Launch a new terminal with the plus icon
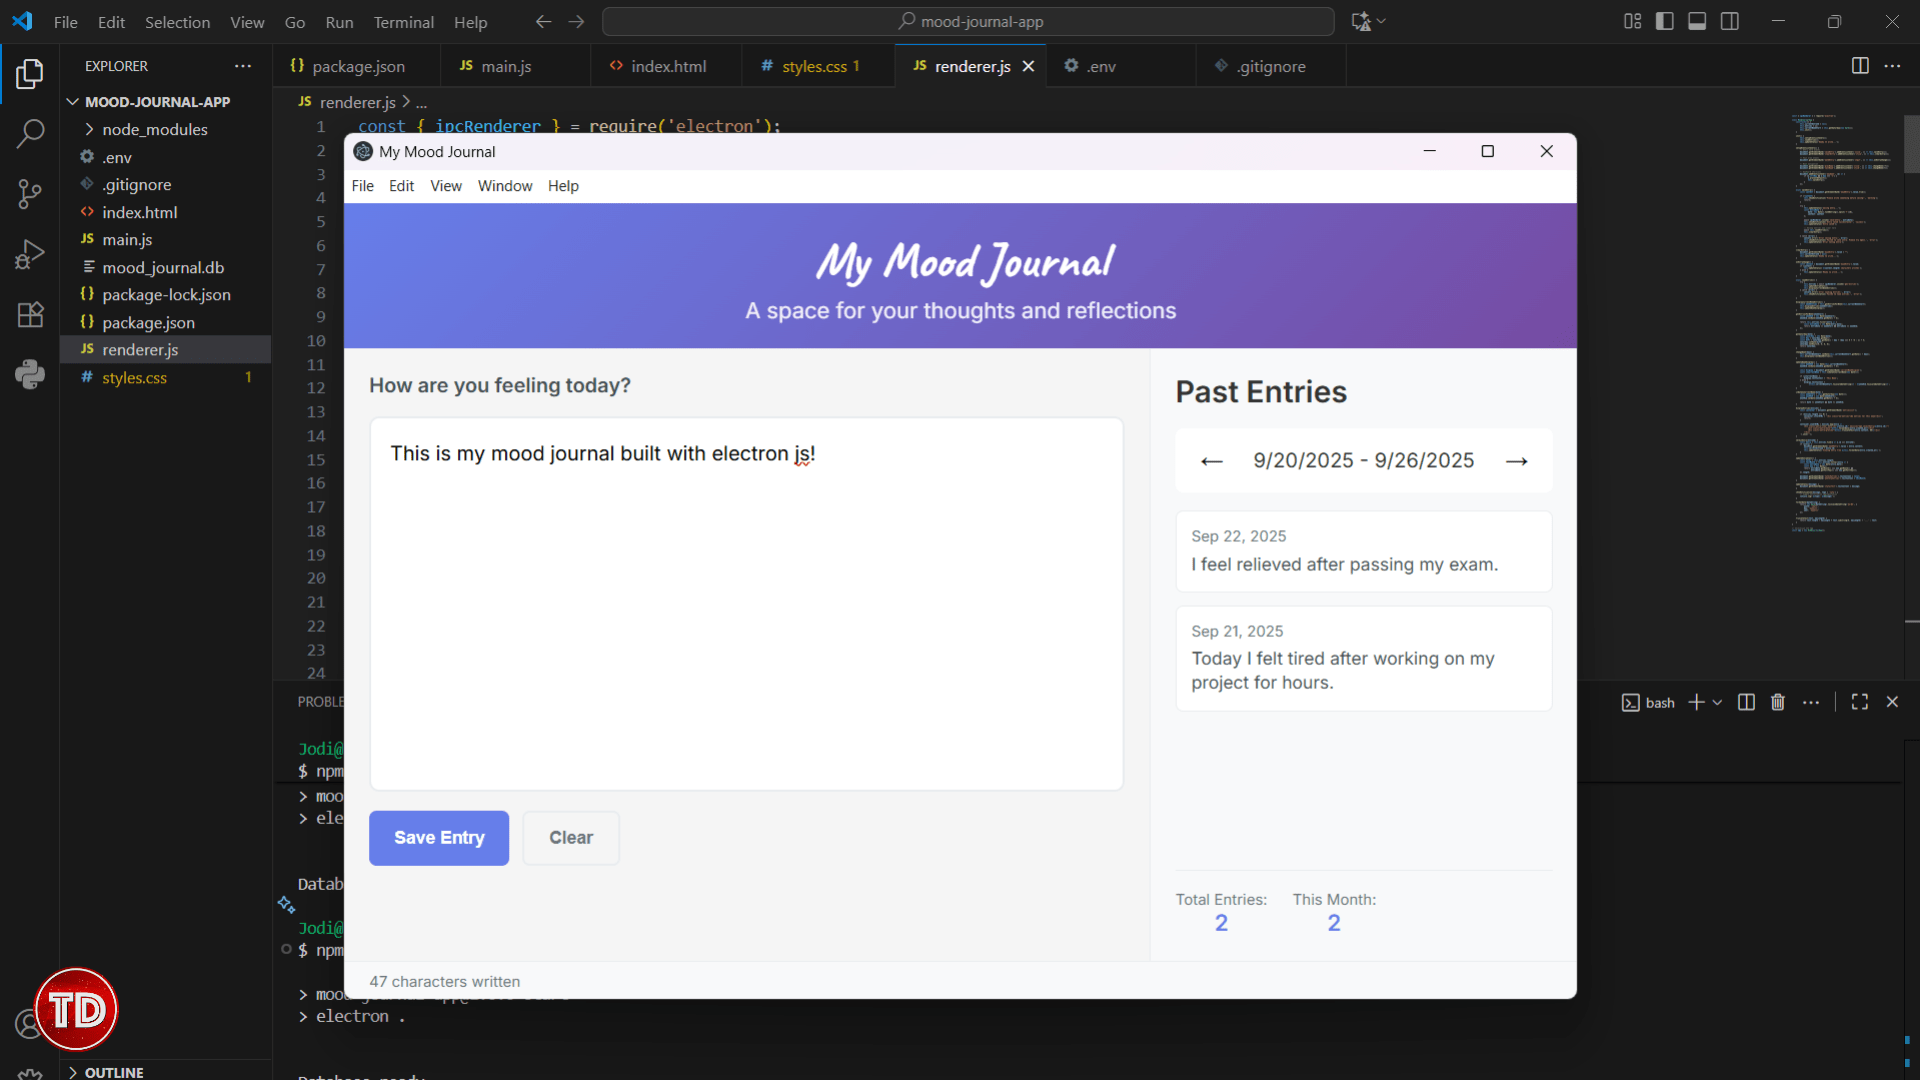1920x1080 pixels. coord(1697,702)
